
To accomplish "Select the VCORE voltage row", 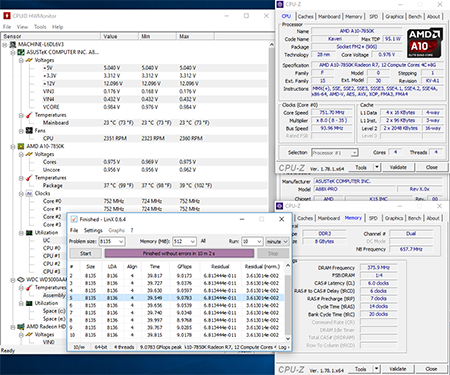I will click(x=135, y=107).
